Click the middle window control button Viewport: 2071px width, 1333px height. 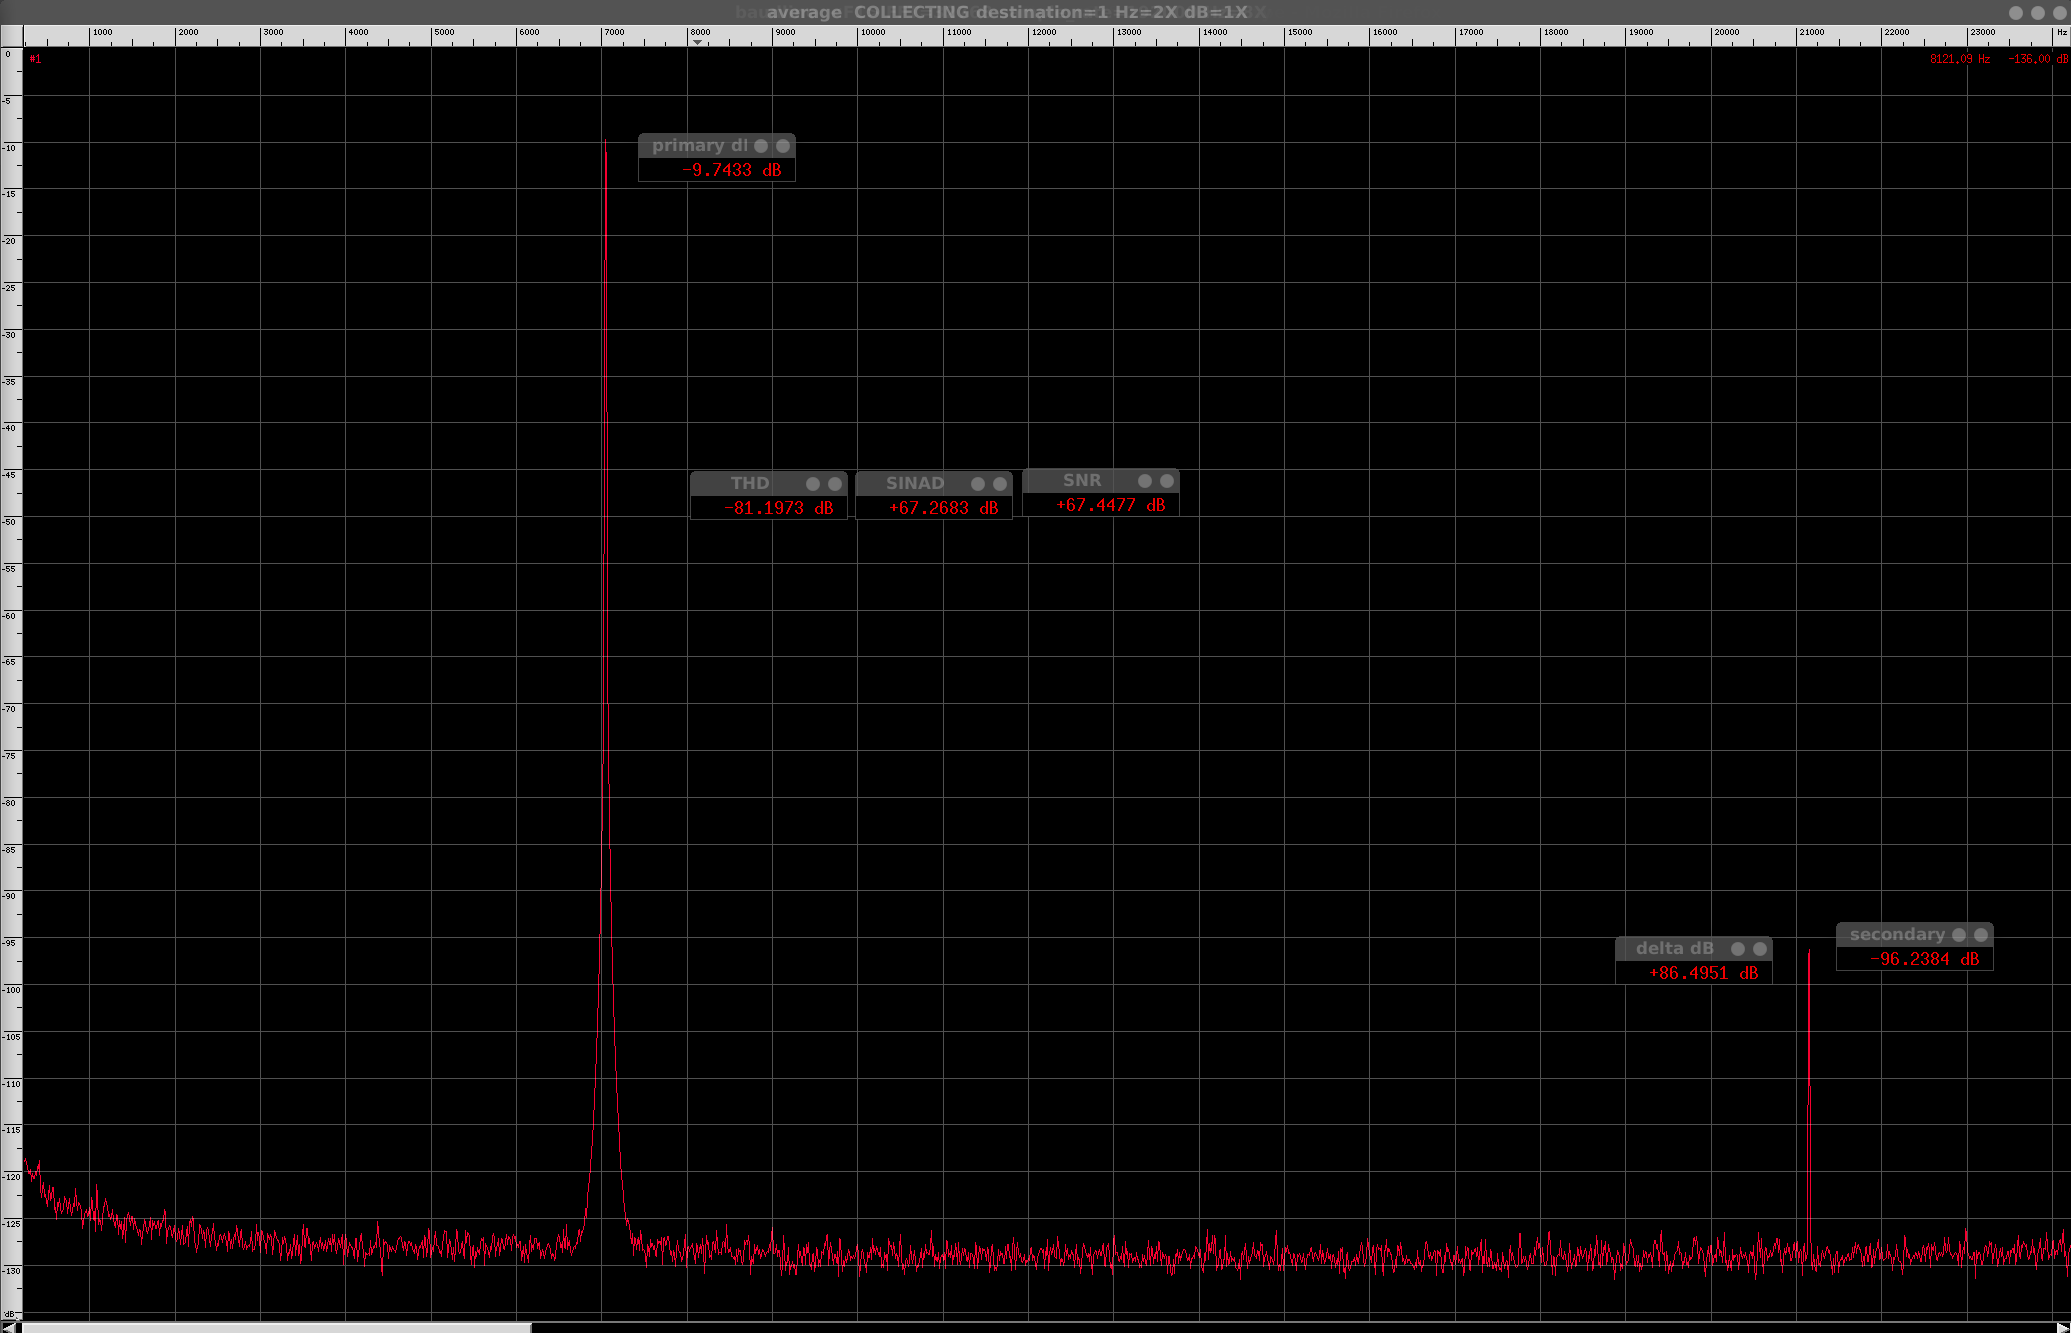tap(2037, 13)
